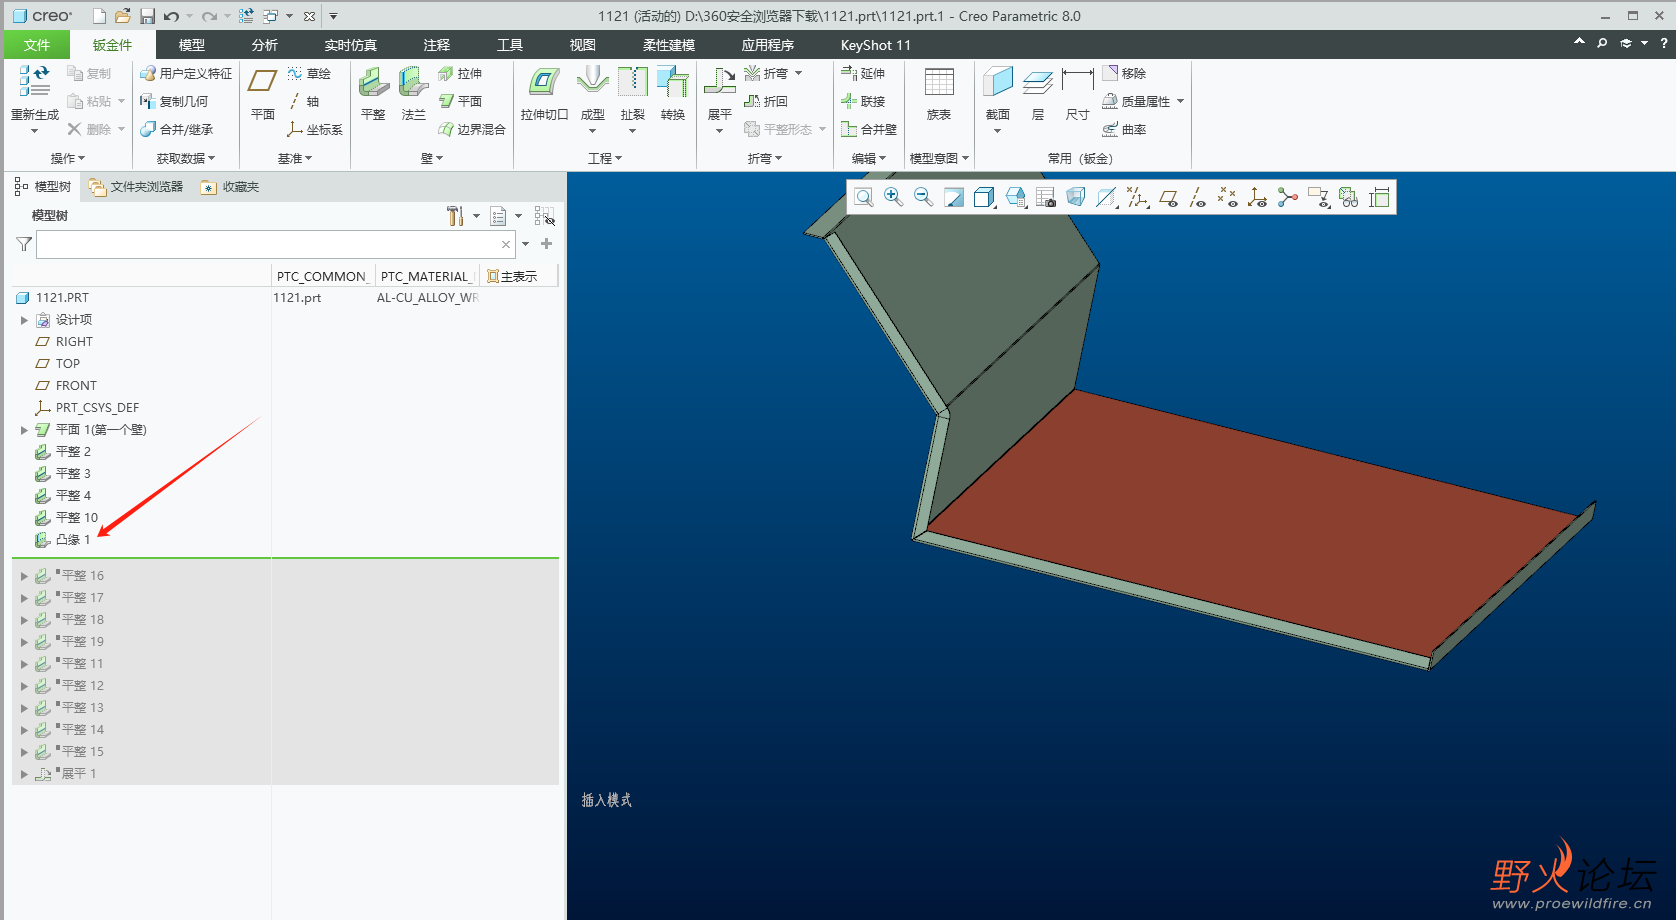1676x920 pixels.
Task: Select the Flange (法兰) tool
Action: coord(413,93)
